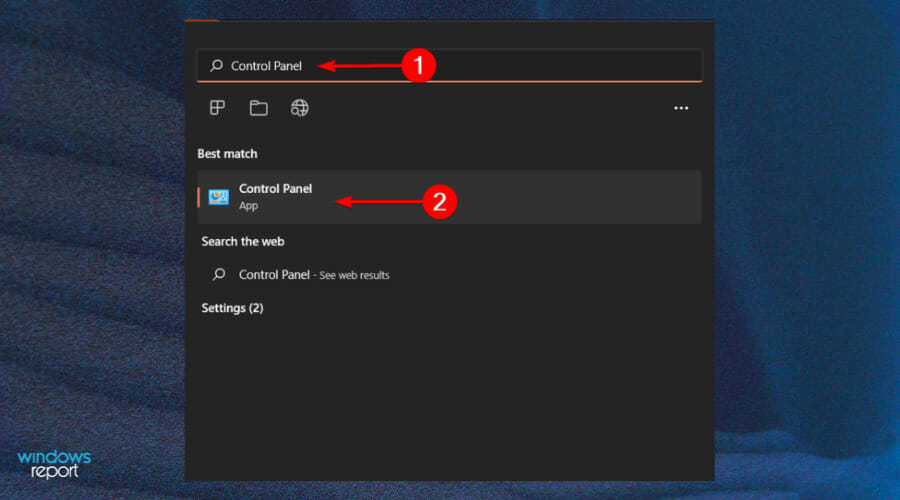Click the web search magnifier icon
This screenshot has height=500, width=900.
219,275
